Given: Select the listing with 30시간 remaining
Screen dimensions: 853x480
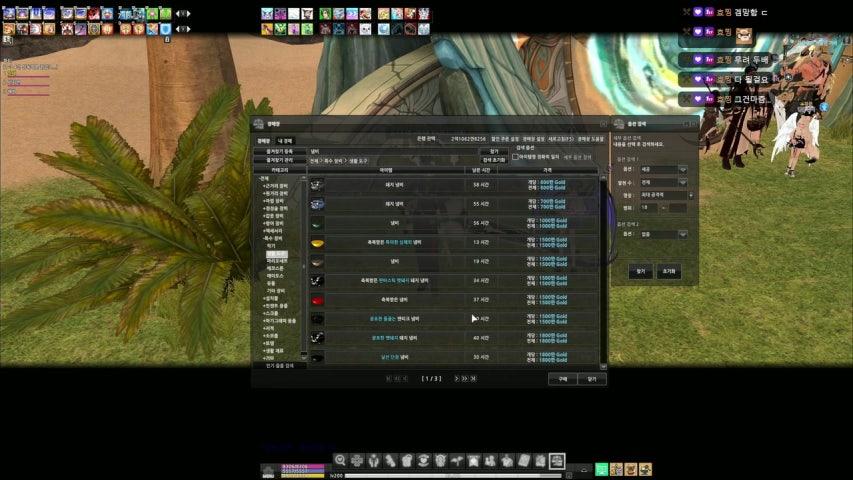Looking at the screenshot, I should 454,357.
